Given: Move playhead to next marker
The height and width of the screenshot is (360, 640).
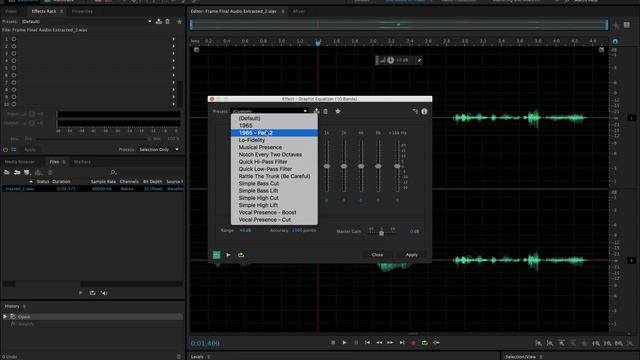Looking at the screenshot, I should point(402,342).
